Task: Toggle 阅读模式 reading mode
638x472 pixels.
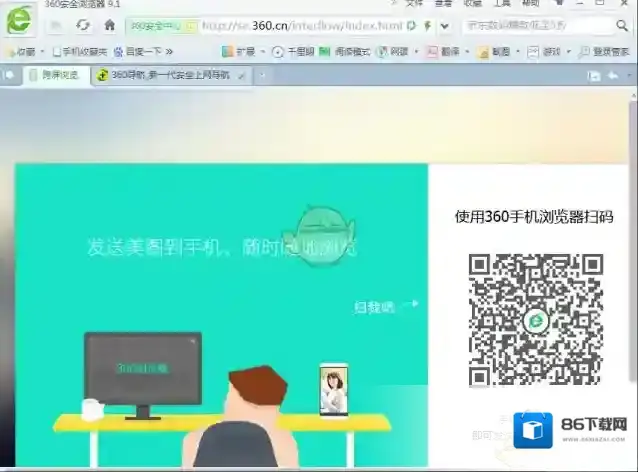Action: [x=345, y=52]
